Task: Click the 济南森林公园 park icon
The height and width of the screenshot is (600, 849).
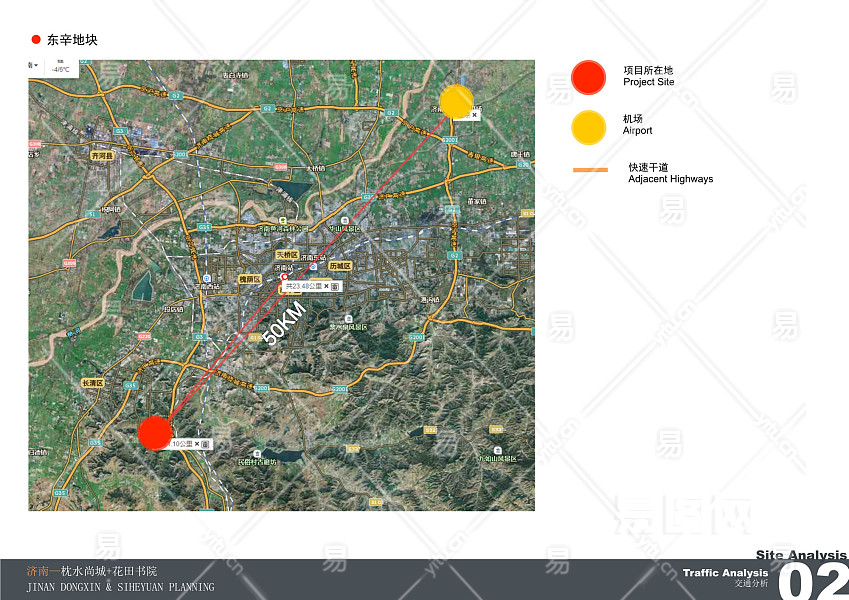Action: [283, 221]
